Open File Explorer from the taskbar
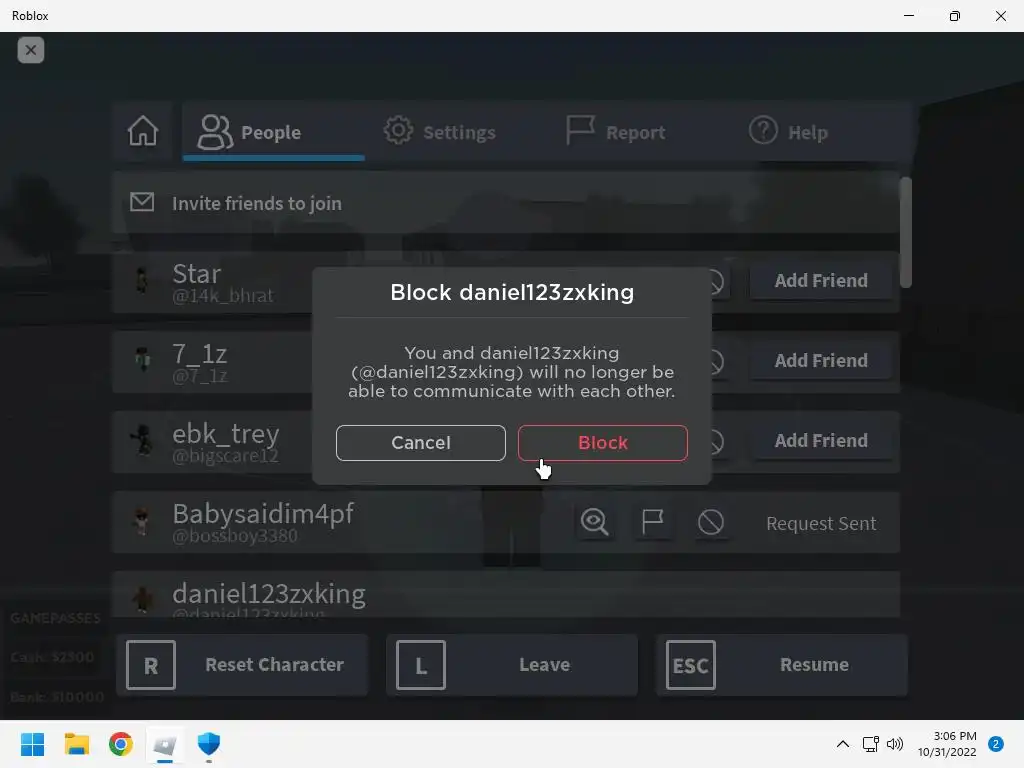Viewport: 1024px width, 768px height. 76,744
